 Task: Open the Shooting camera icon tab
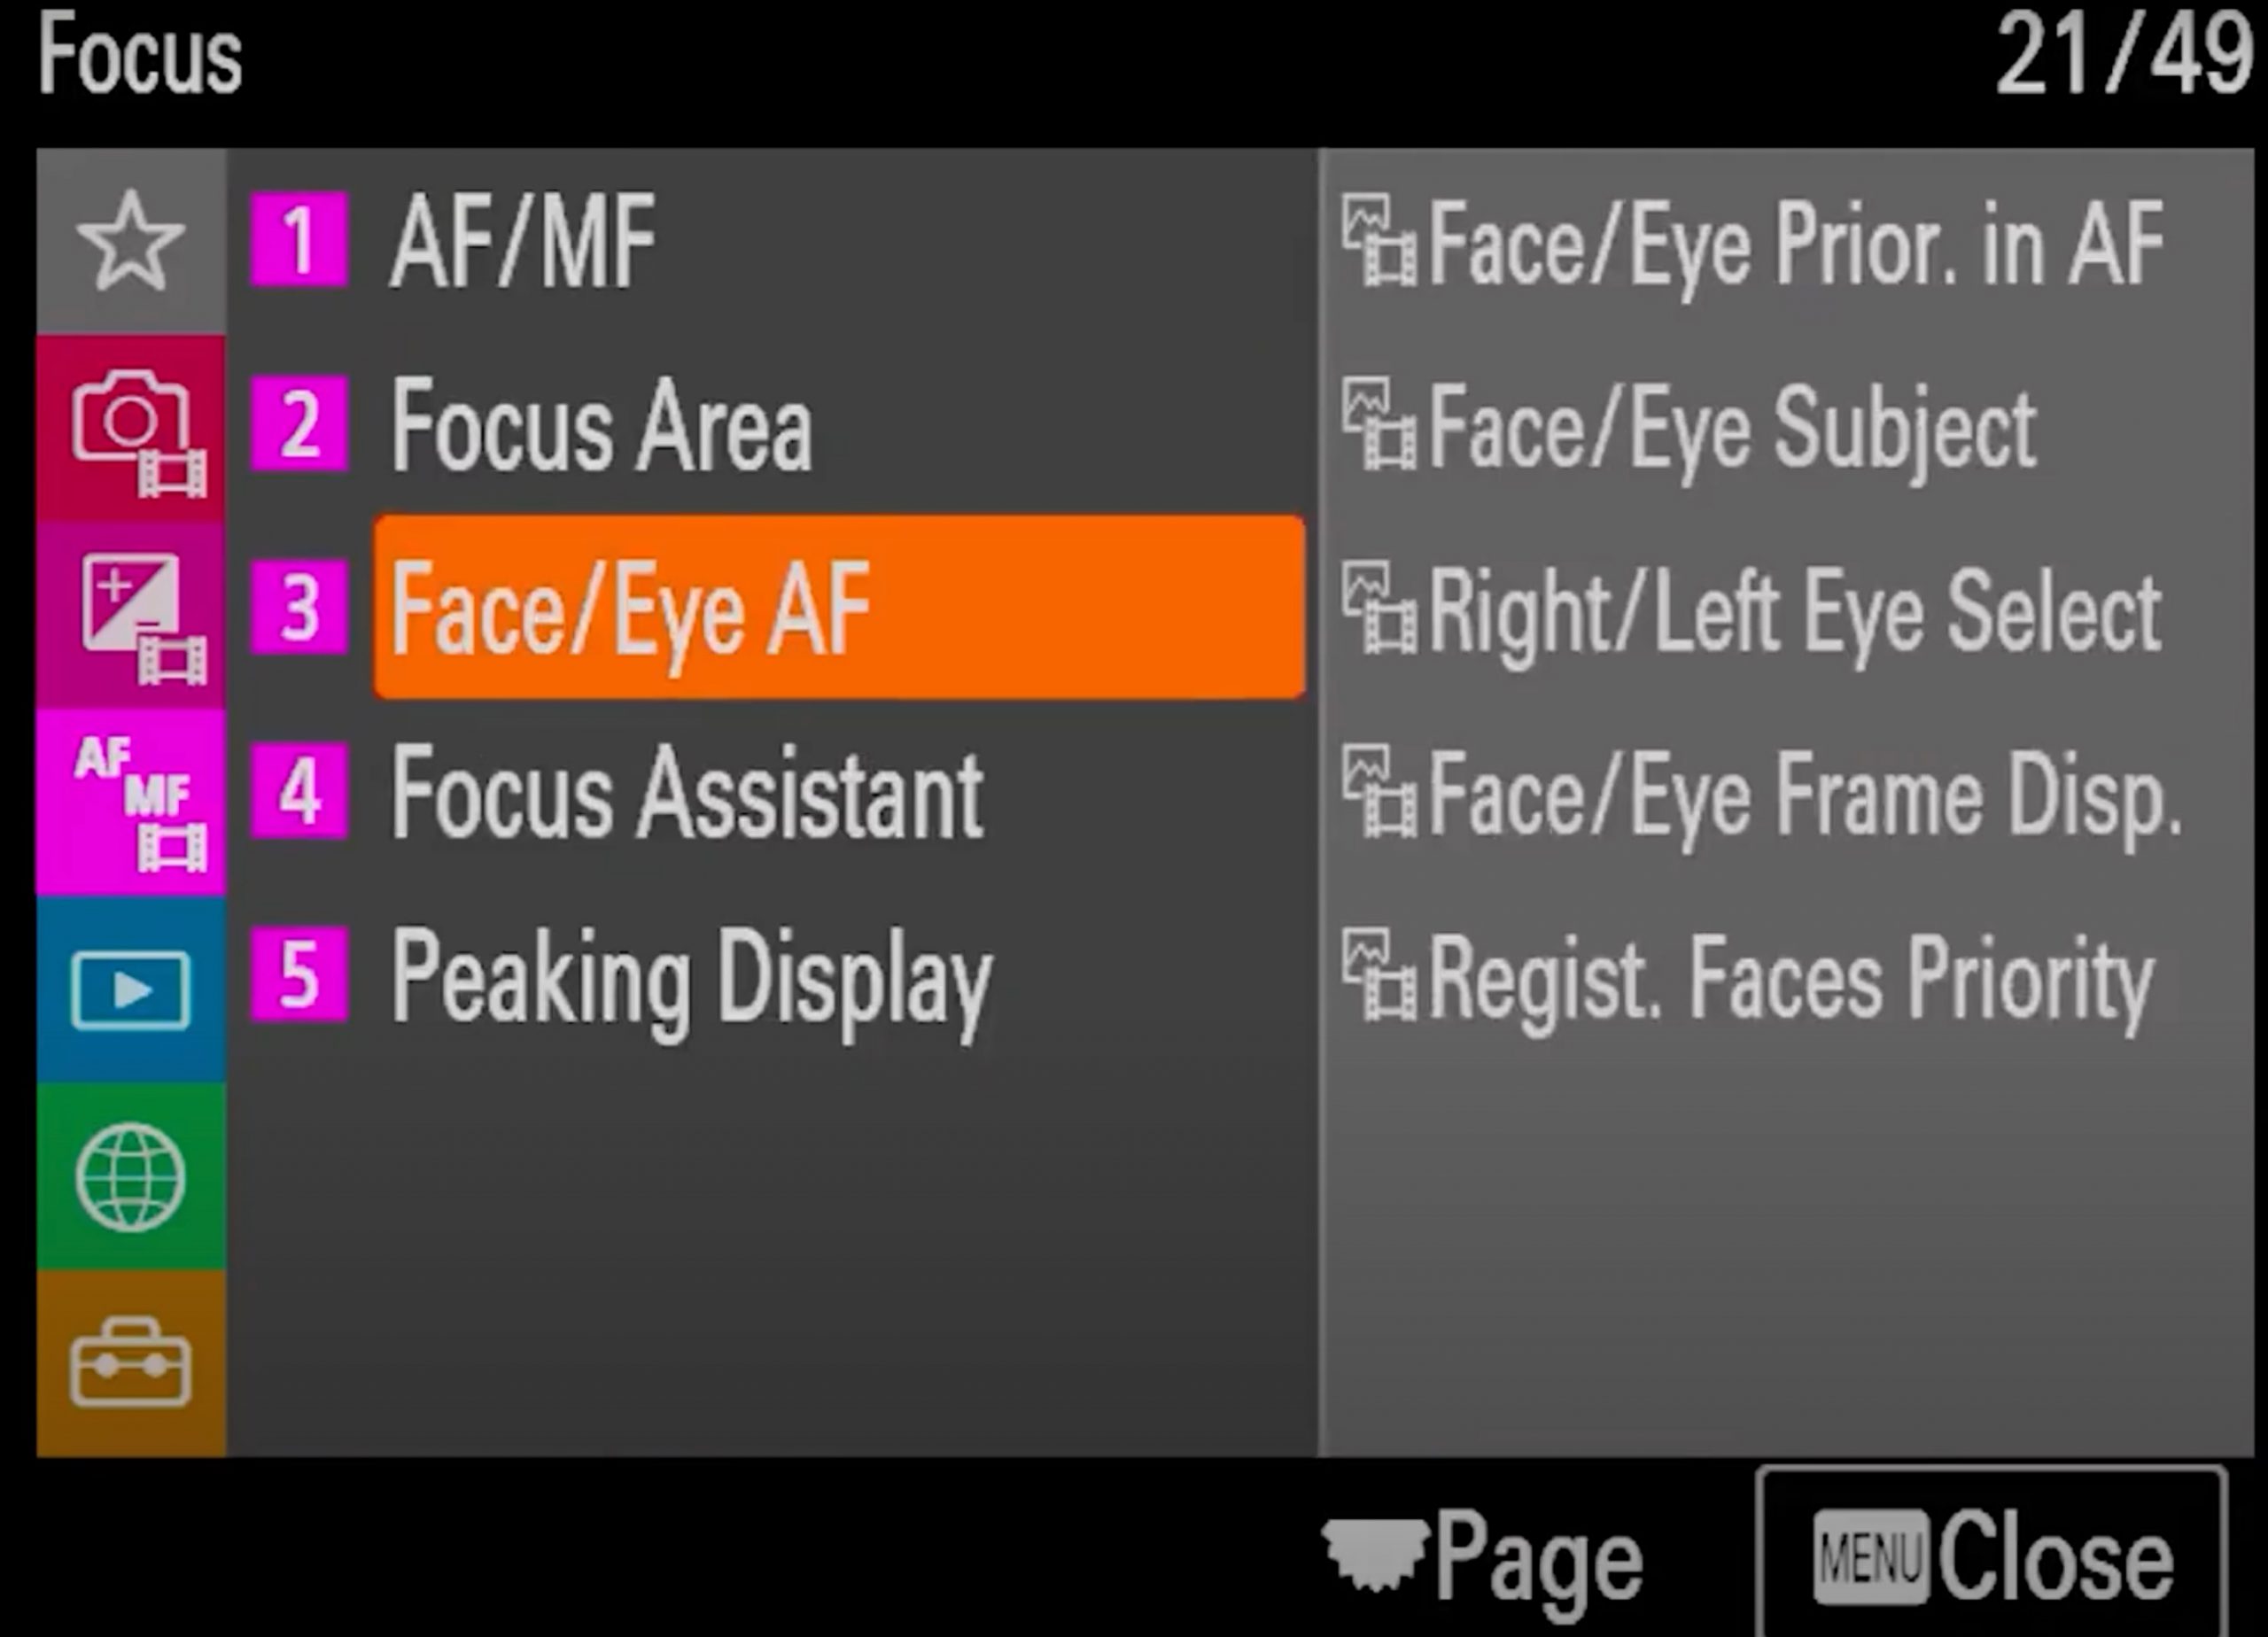pos(131,428)
